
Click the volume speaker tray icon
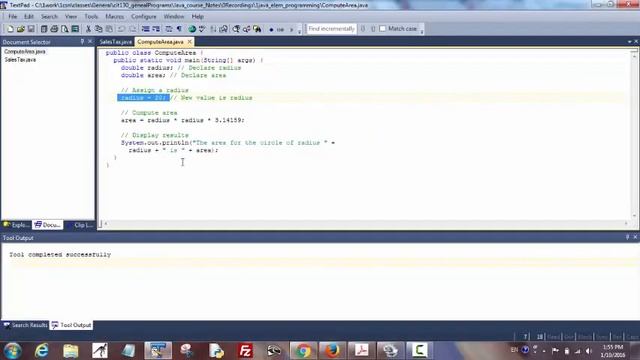tap(589, 351)
